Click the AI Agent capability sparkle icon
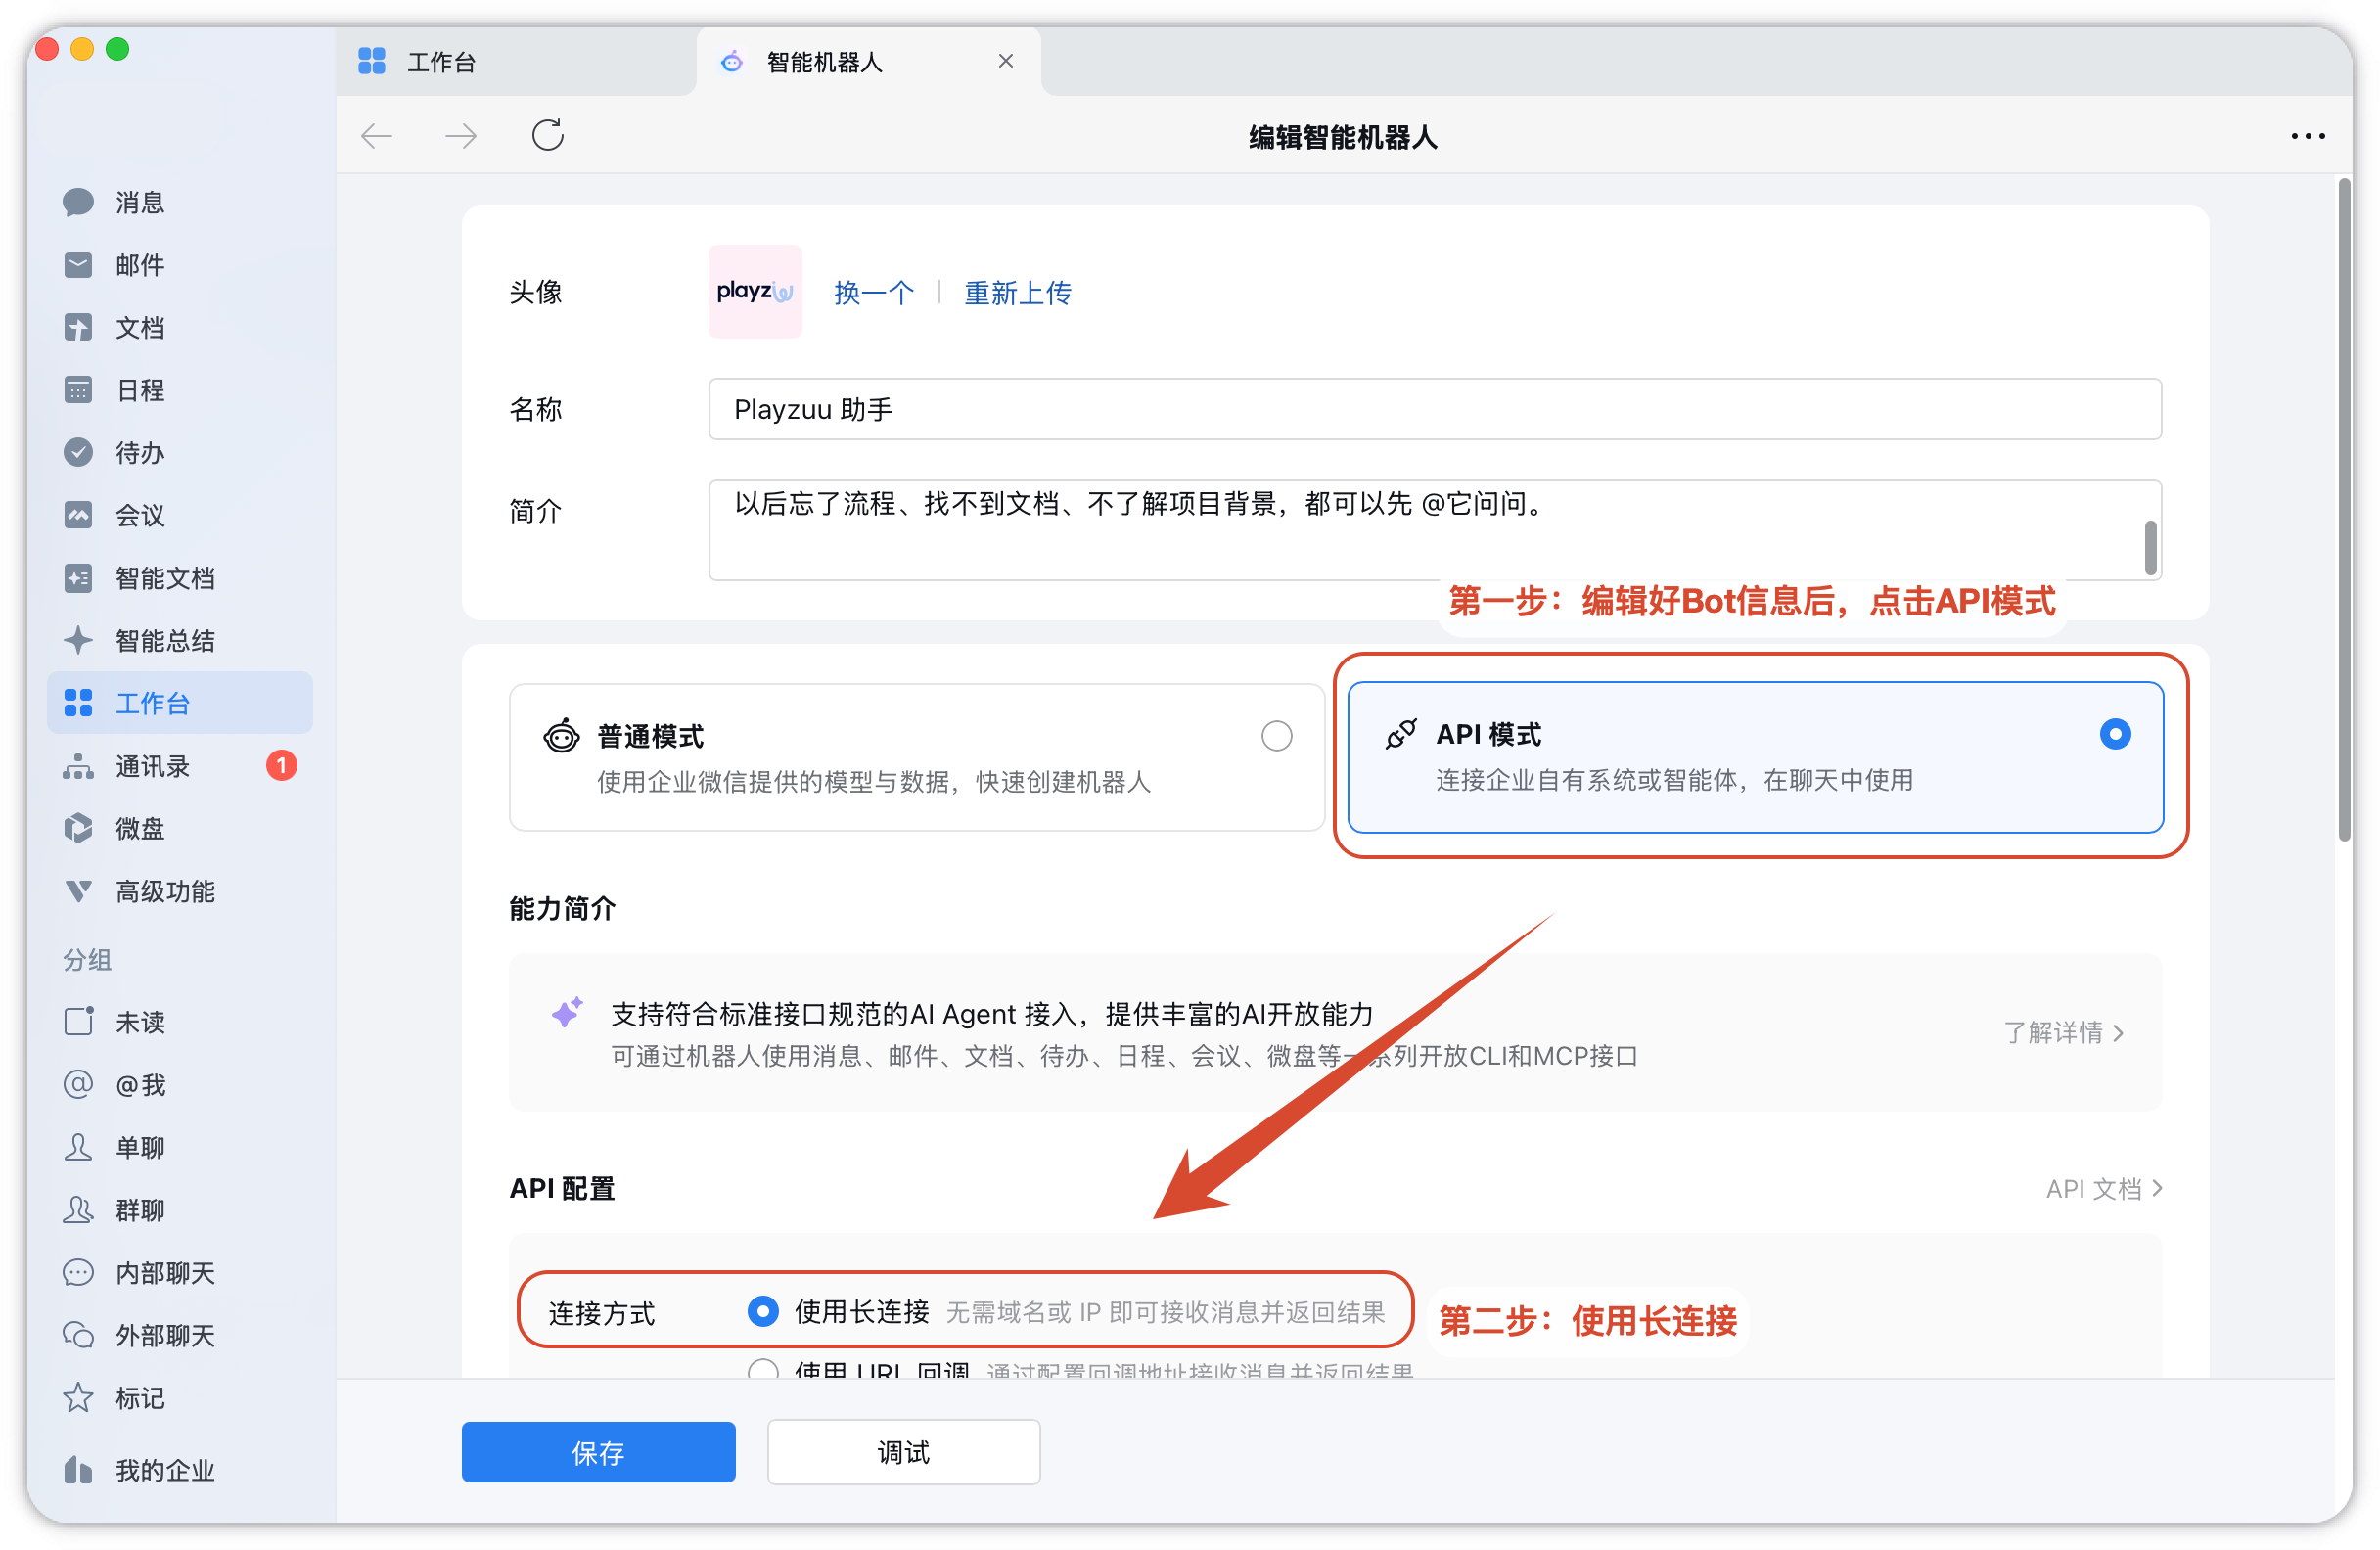The image size is (2380, 1550). (567, 1012)
